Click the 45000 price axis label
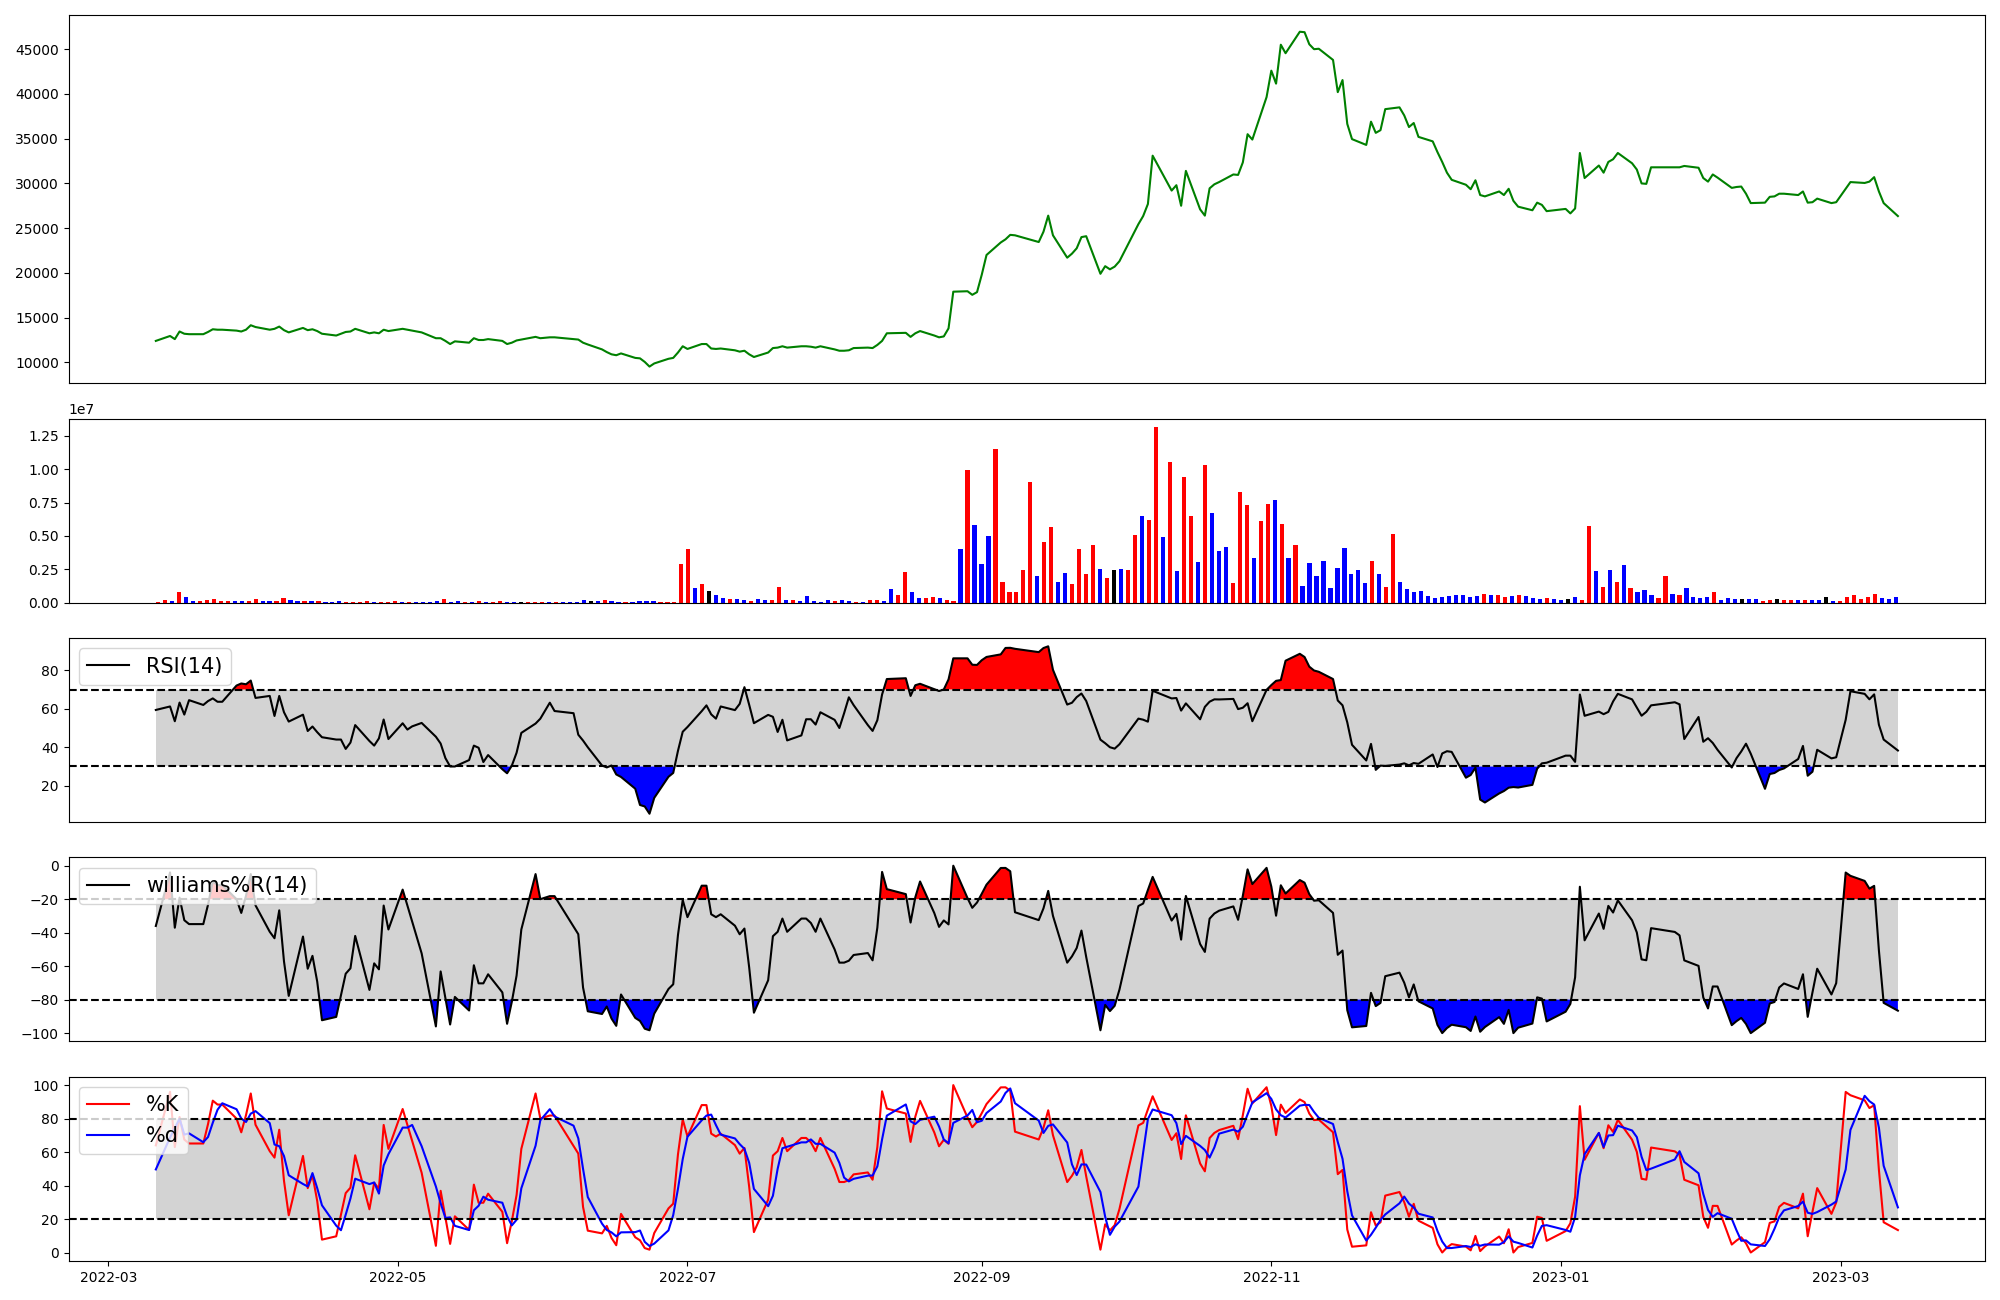This screenshot has height=1300, width=2000. (x=36, y=50)
